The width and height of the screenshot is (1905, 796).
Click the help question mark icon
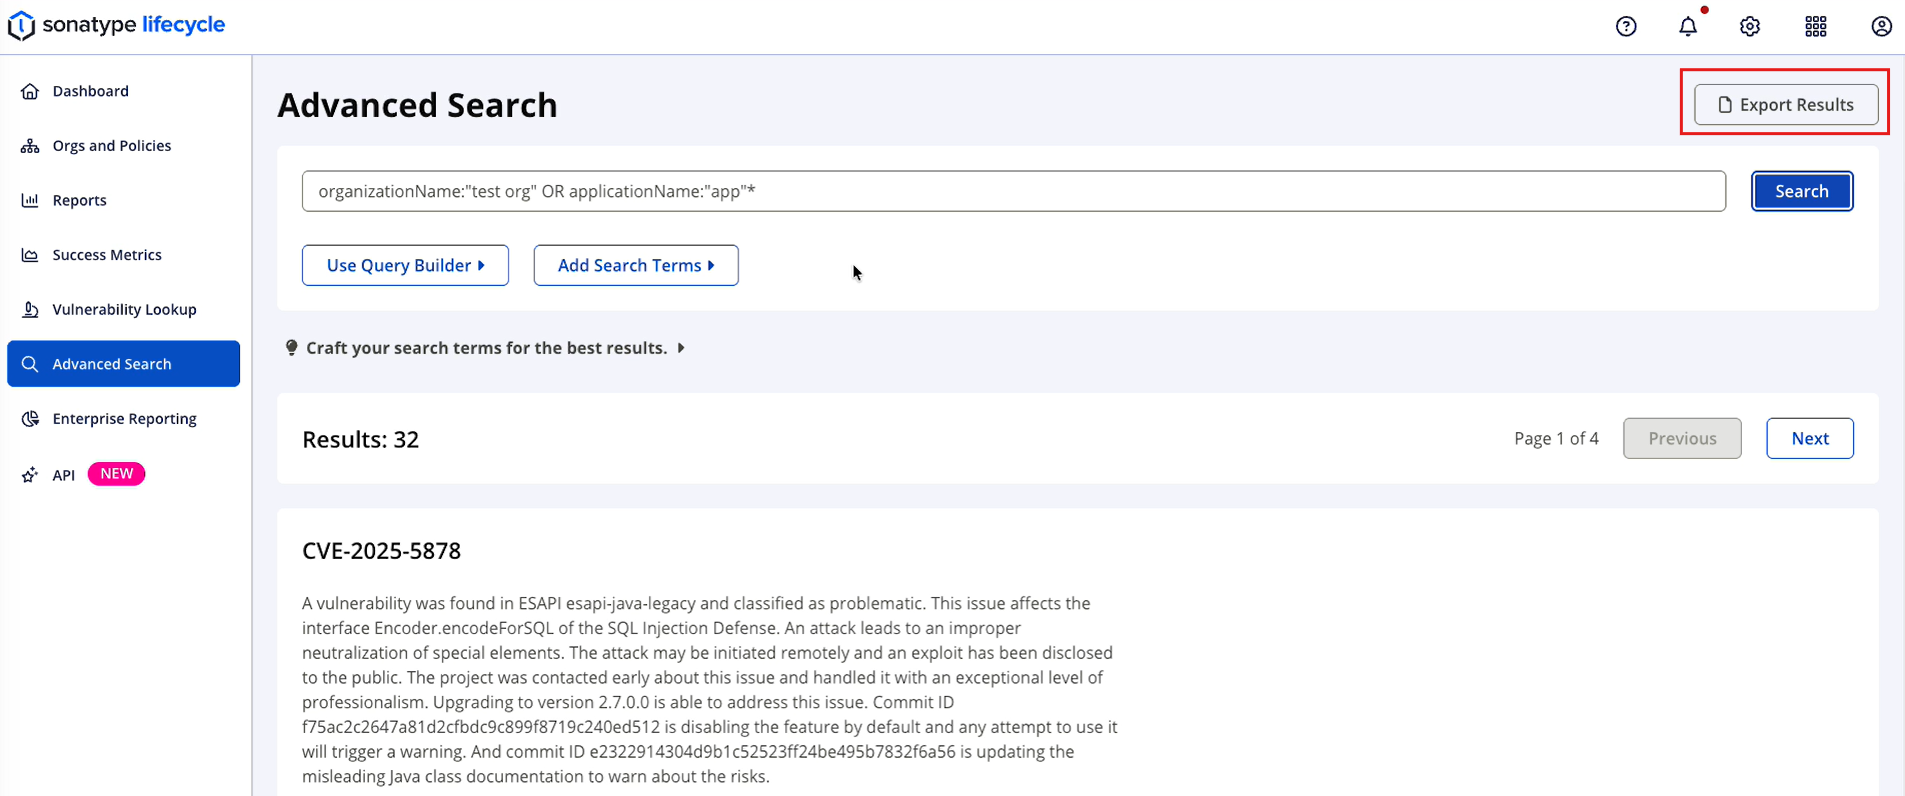click(1626, 27)
